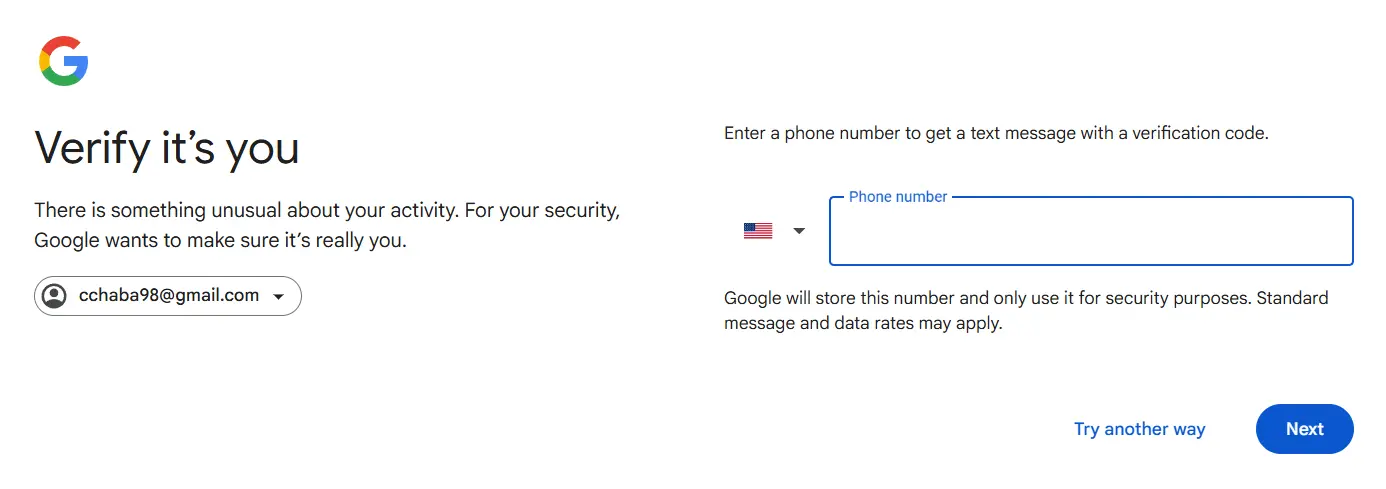The width and height of the screenshot is (1386, 489).
Task: Click the Google logo
Action: pyautogui.click(x=64, y=61)
